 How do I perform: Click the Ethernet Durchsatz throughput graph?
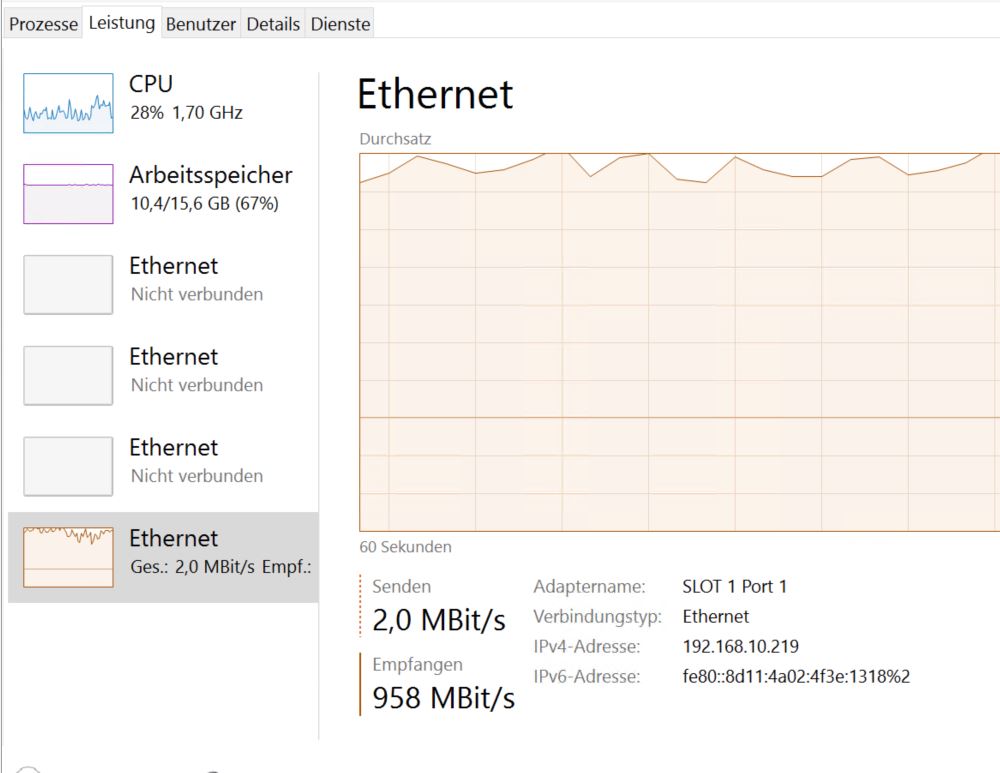pos(679,342)
